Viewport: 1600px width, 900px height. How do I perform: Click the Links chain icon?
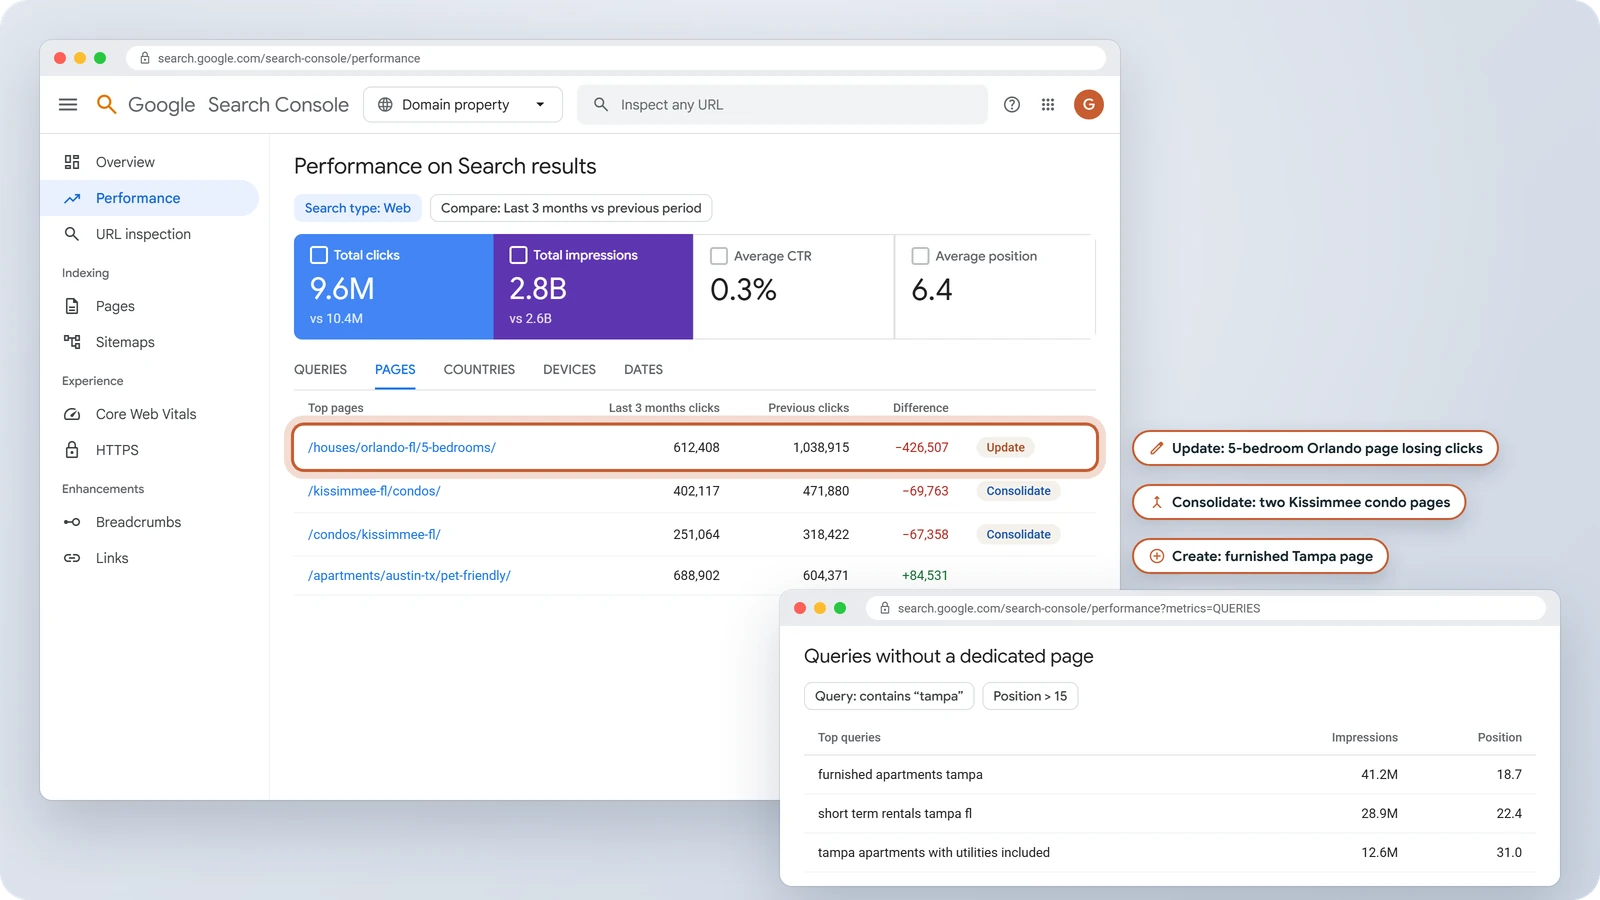pyautogui.click(x=72, y=558)
